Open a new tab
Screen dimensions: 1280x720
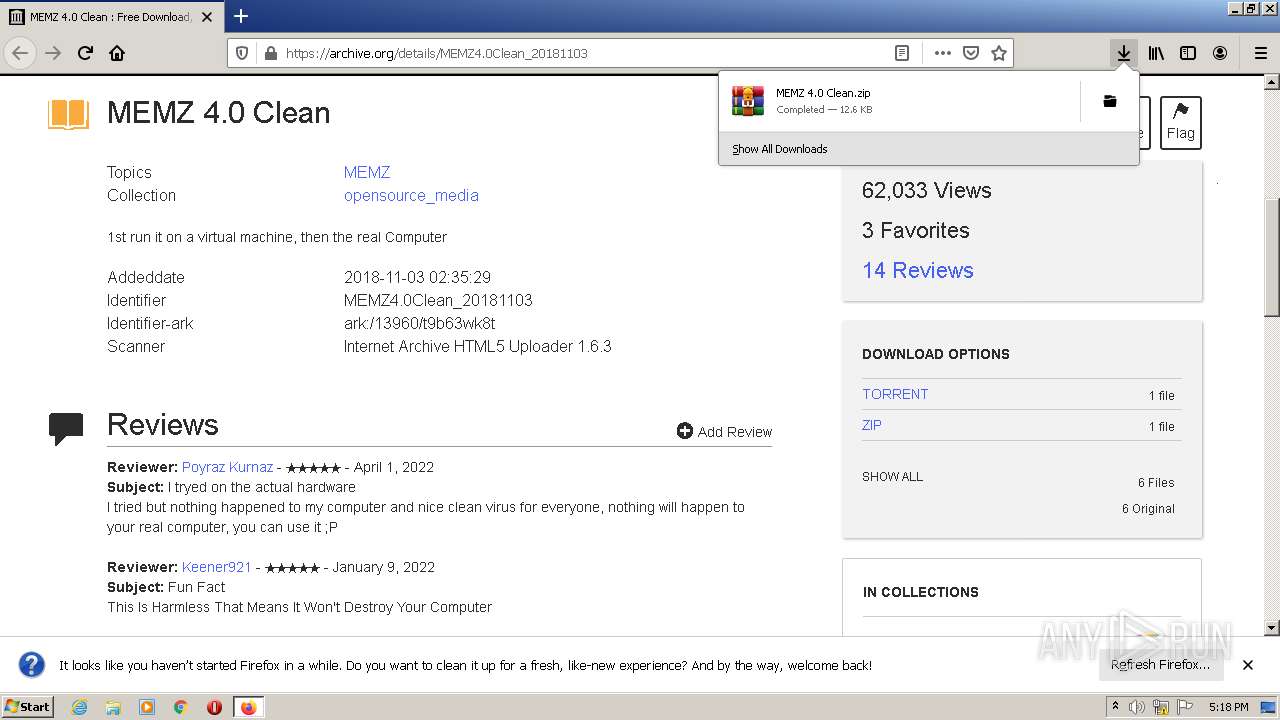point(241,16)
